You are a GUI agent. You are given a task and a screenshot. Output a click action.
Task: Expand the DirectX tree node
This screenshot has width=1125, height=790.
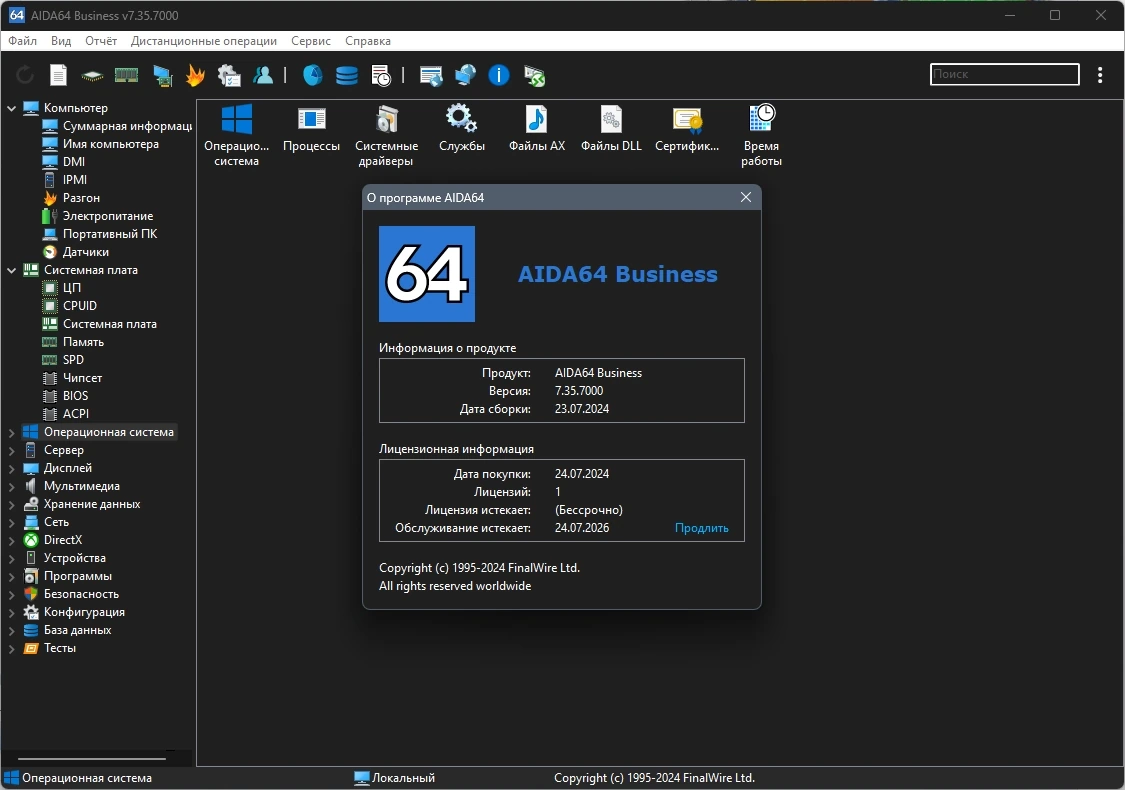(11, 540)
